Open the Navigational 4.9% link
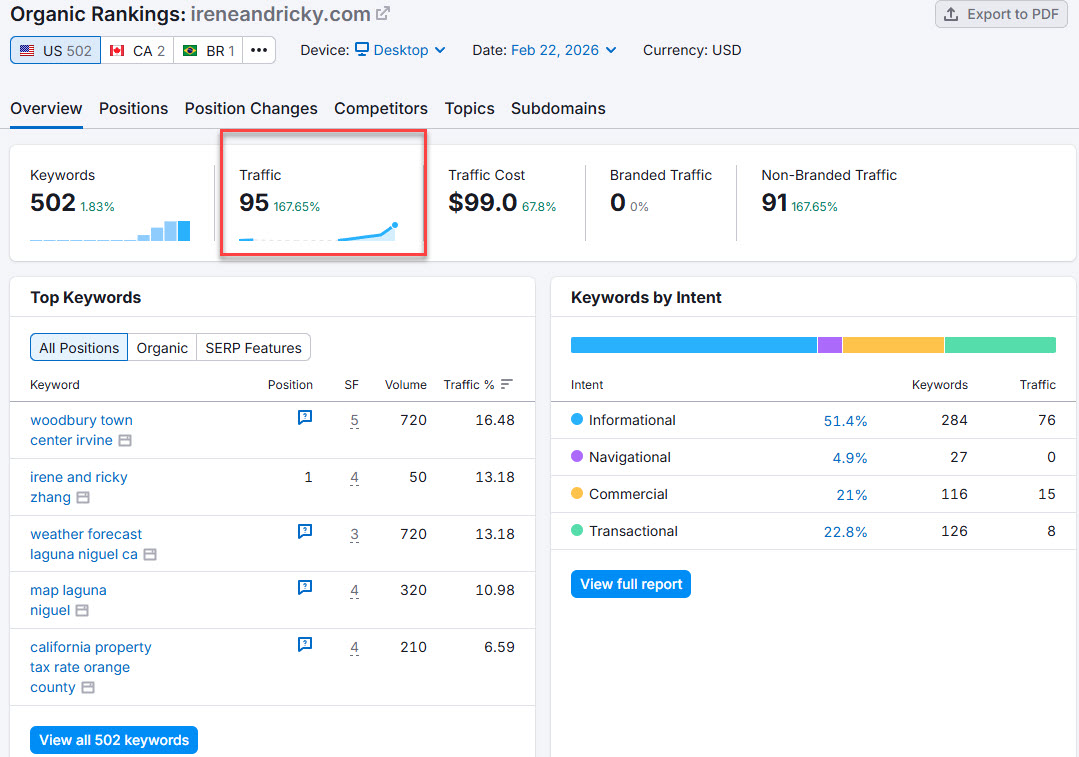Image resolution: width=1079 pixels, height=757 pixels. 850,458
